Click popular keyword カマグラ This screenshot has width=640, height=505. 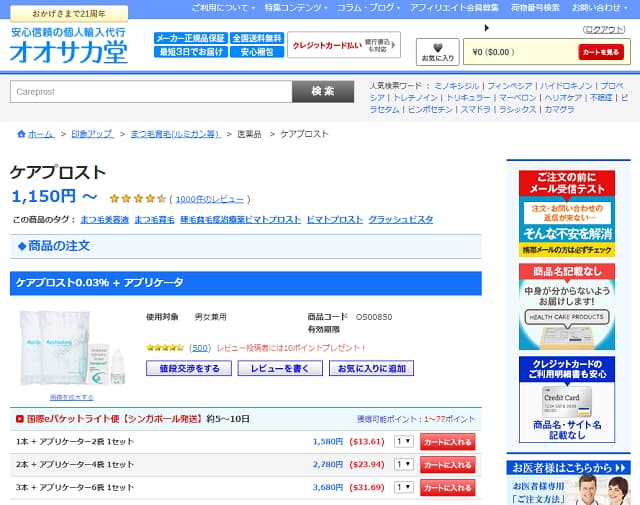[x=559, y=109]
